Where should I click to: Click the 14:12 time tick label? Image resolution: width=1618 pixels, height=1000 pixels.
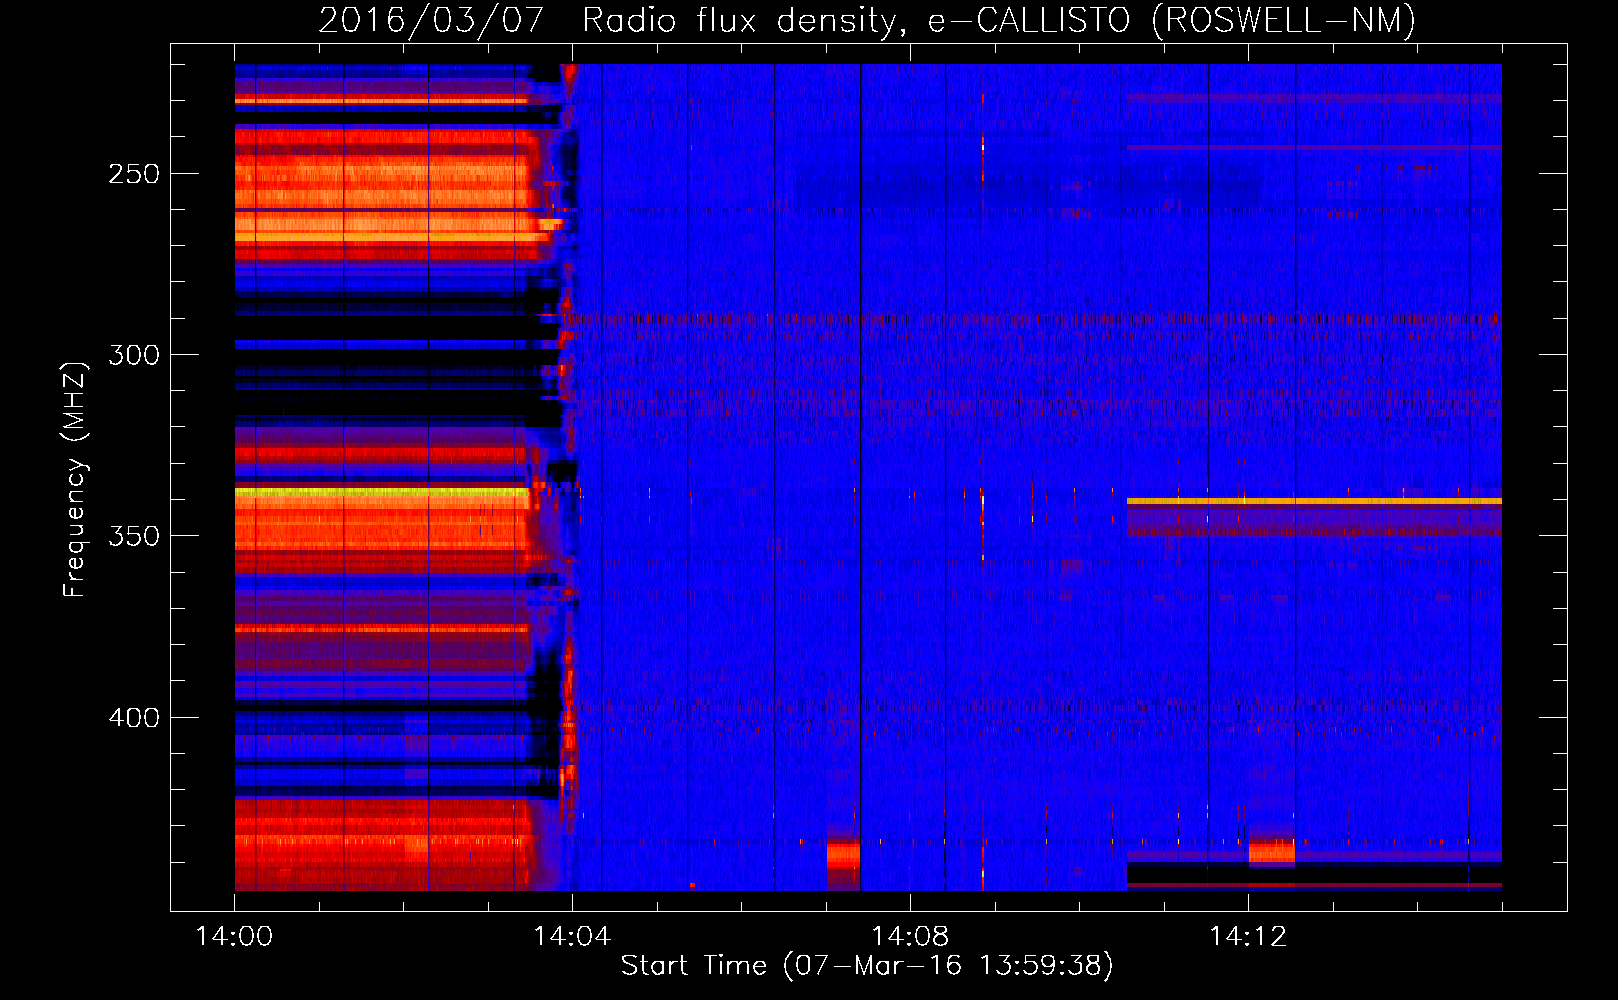[1248, 937]
